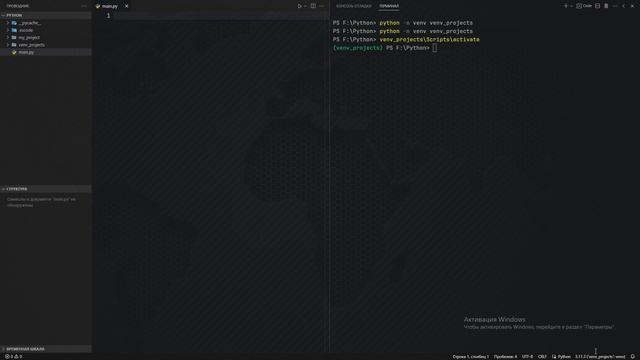
Task: Click the venv_projects folder icon
Action: click(14, 45)
